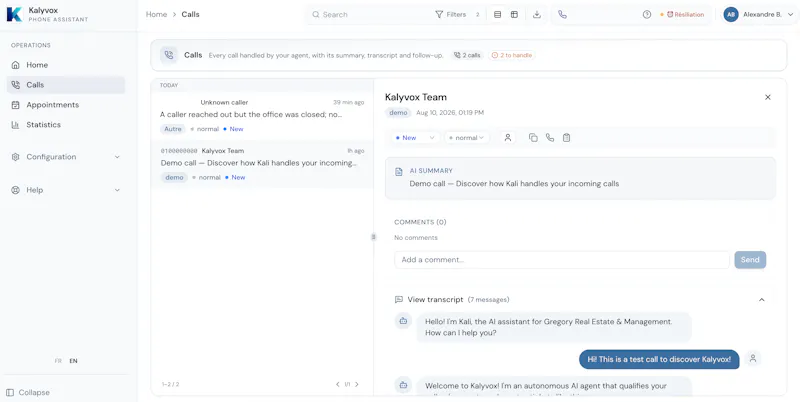Send the comment
800x402 pixels.
[750, 260]
